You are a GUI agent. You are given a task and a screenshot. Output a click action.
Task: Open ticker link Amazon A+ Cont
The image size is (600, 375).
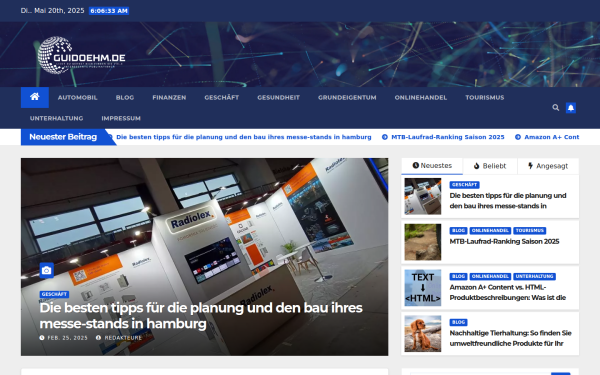click(x=551, y=137)
